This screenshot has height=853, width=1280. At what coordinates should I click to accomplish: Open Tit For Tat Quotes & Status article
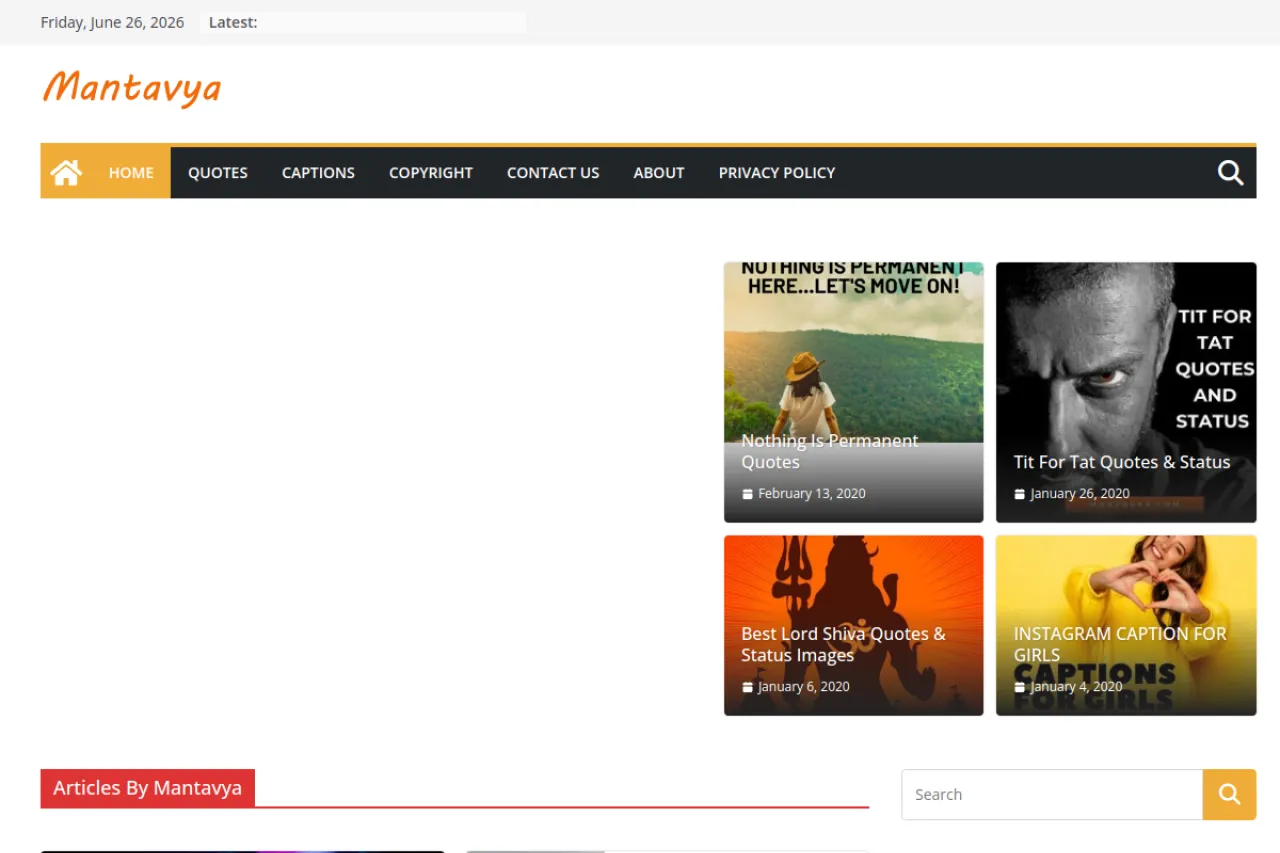(1122, 462)
